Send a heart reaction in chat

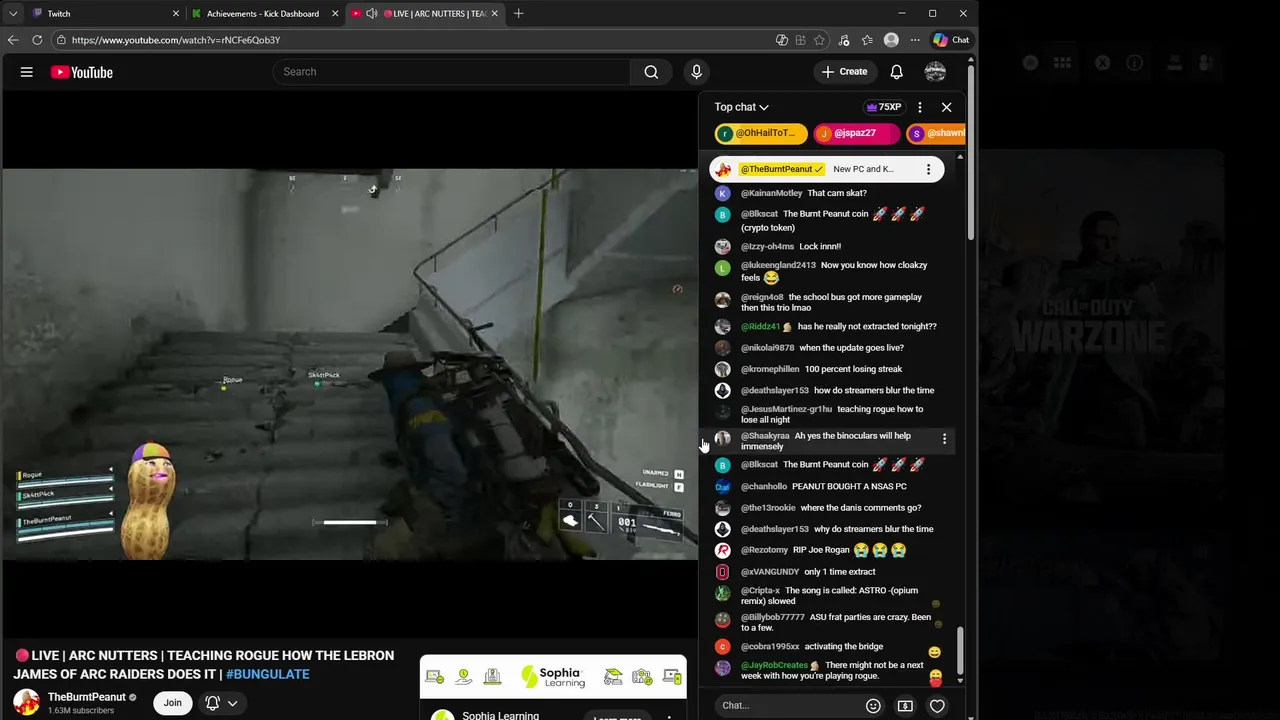pos(937,706)
